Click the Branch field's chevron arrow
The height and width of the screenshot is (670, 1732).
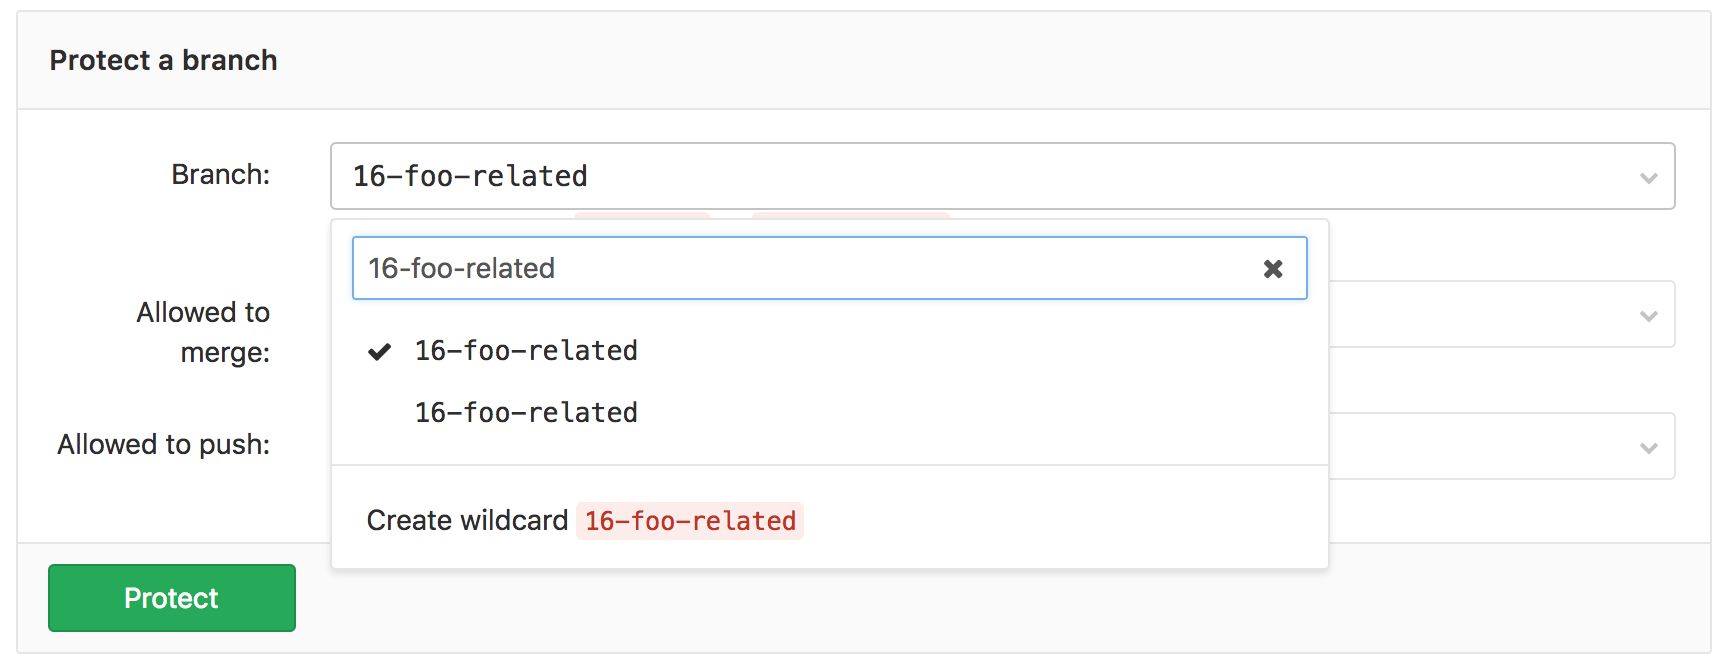[1648, 178]
